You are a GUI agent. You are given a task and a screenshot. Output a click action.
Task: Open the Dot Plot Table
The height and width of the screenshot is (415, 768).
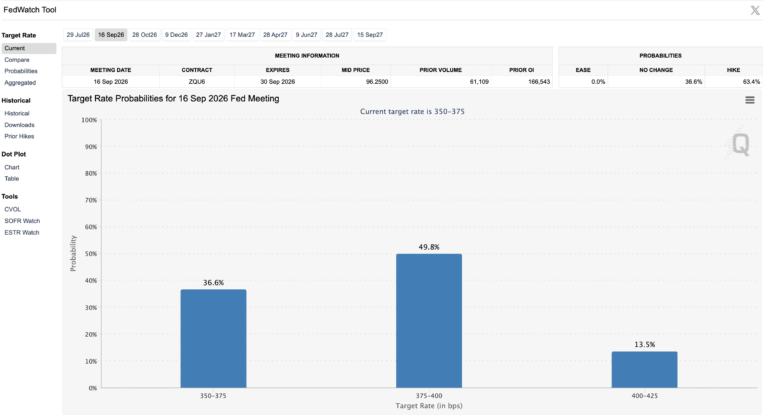point(12,178)
